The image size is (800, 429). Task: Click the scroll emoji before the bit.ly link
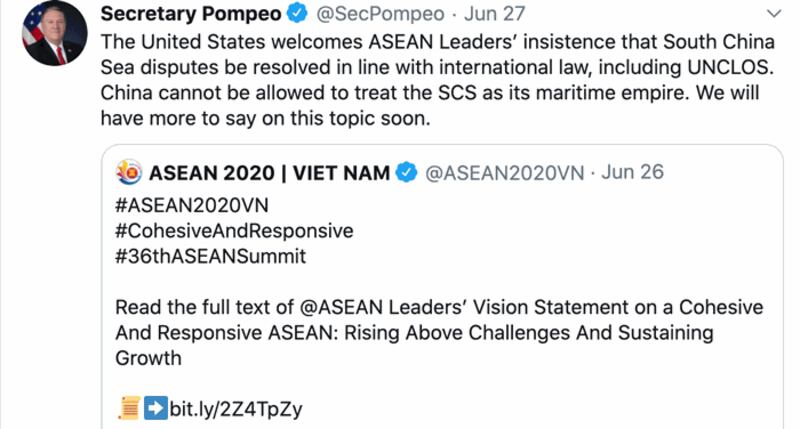[127, 406]
